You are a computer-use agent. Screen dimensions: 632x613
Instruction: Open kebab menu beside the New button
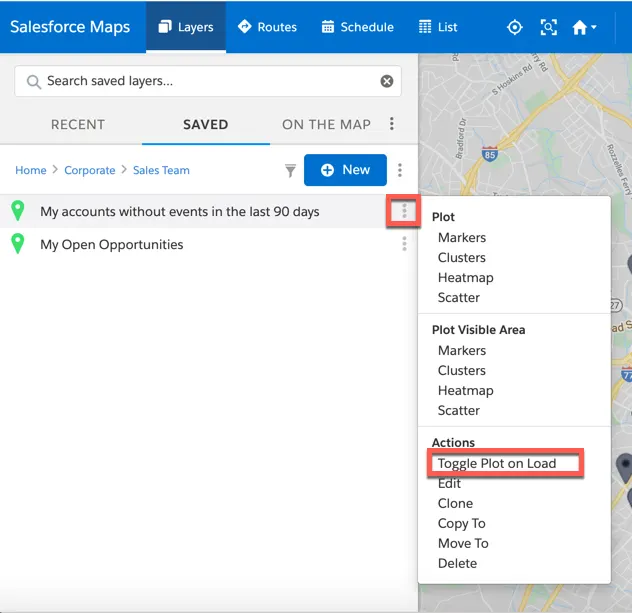(x=400, y=170)
